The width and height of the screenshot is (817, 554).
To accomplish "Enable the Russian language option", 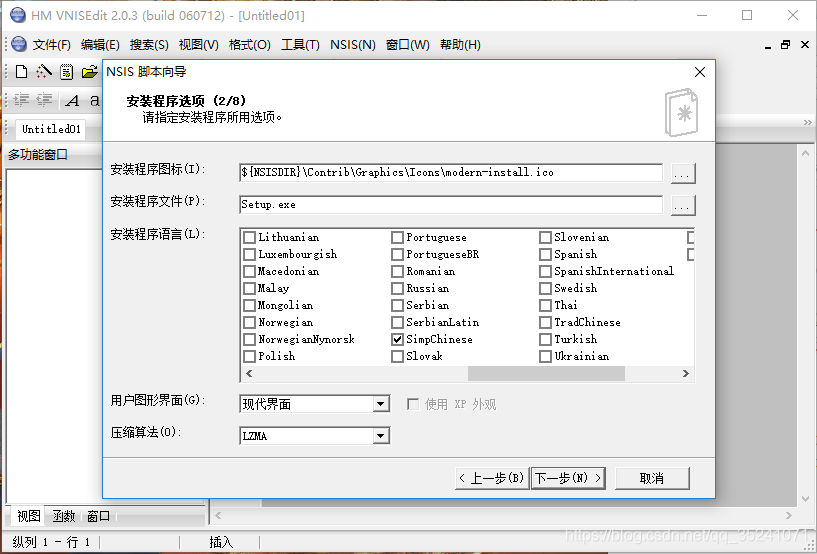I will click(x=398, y=288).
